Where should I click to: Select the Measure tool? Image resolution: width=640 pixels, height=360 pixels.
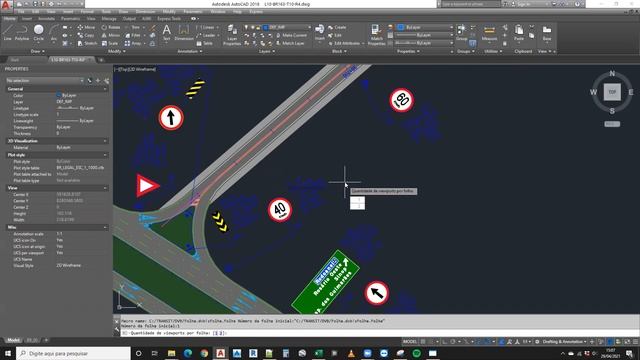[x=489, y=32]
